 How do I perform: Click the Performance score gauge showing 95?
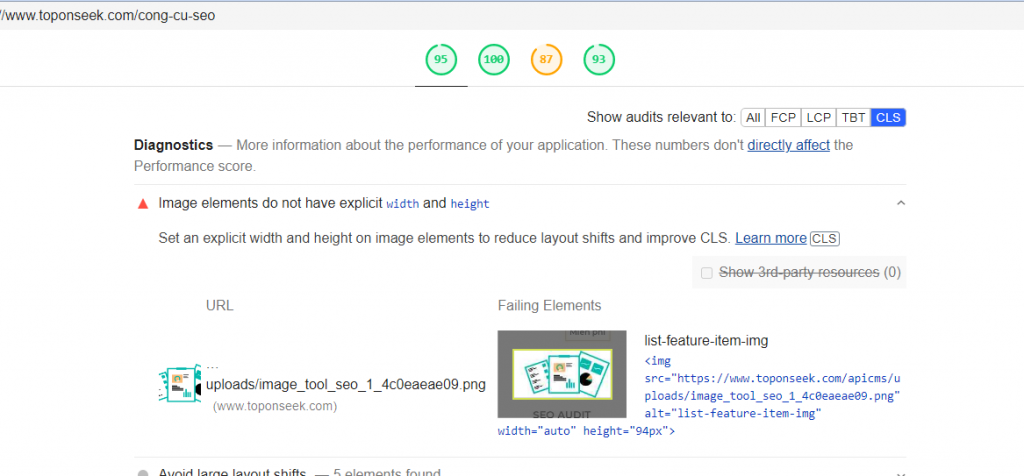pyautogui.click(x=441, y=60)
